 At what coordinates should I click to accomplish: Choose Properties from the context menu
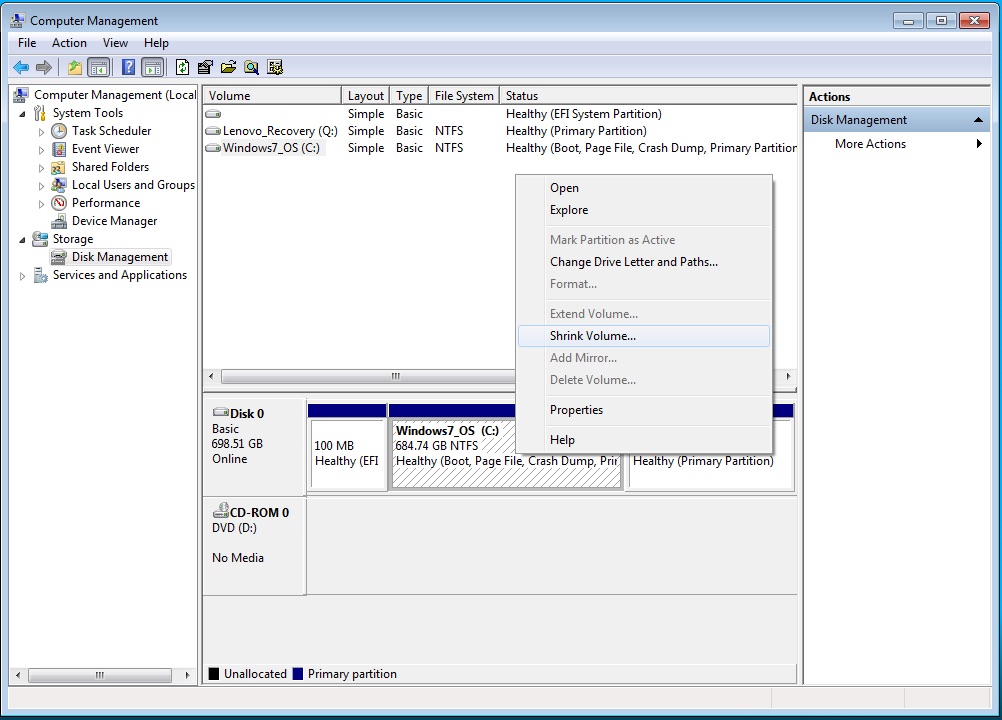pyautogui.click(x=644, y=410)
